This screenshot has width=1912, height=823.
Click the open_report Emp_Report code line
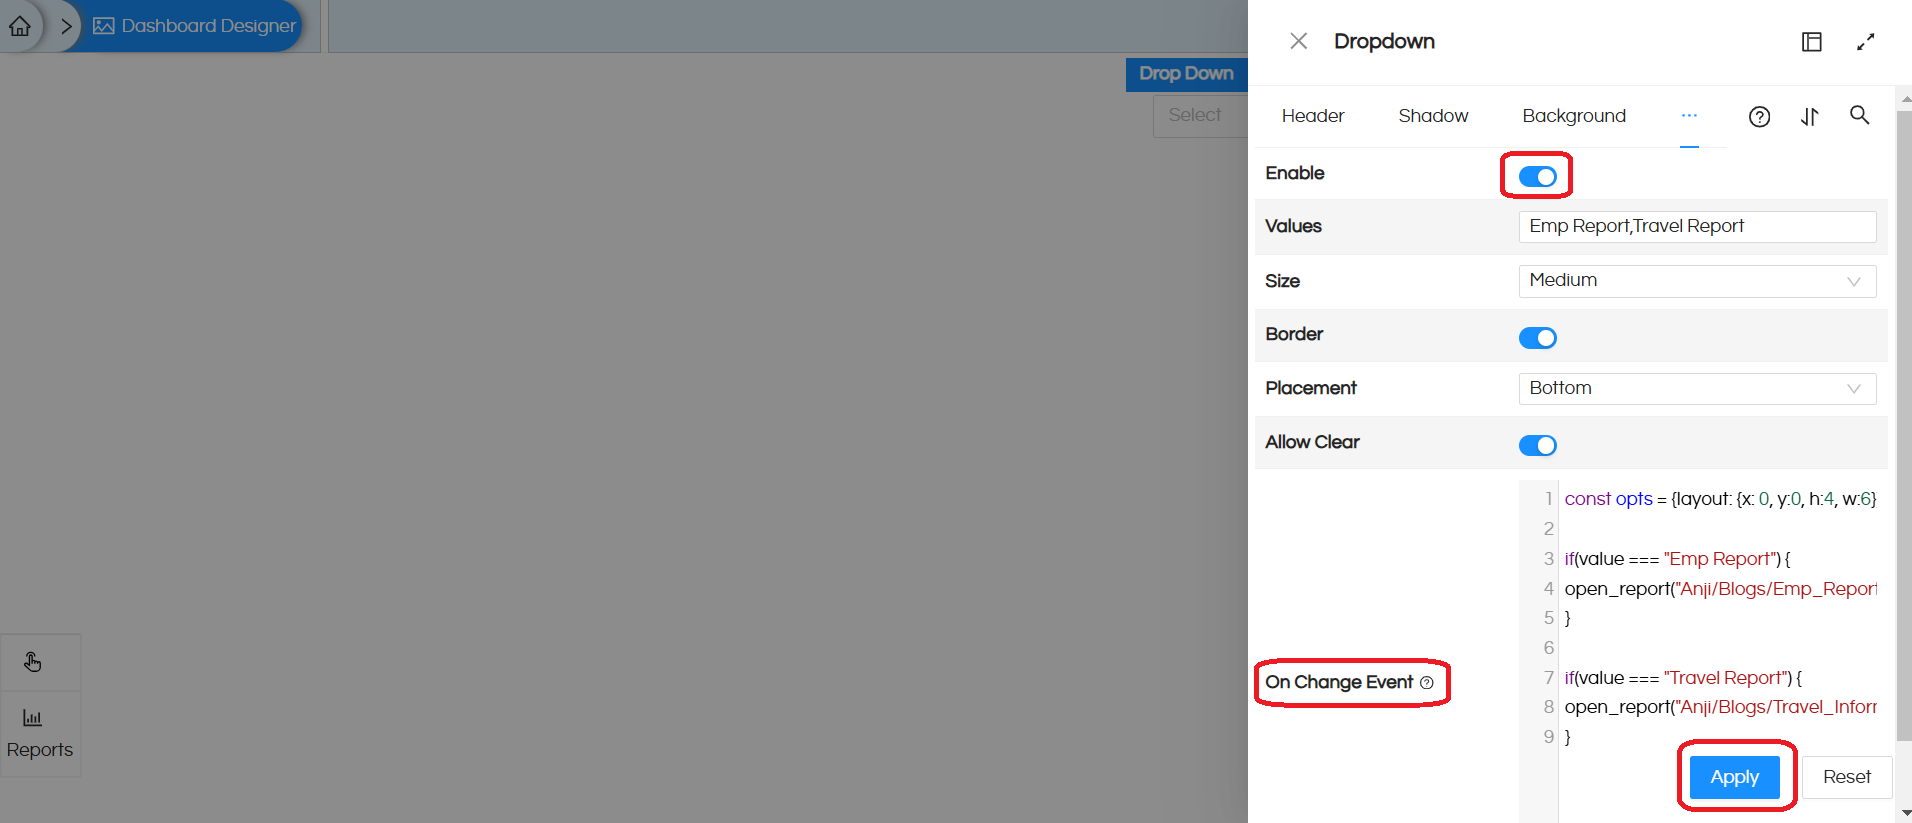click(1720, 589)
